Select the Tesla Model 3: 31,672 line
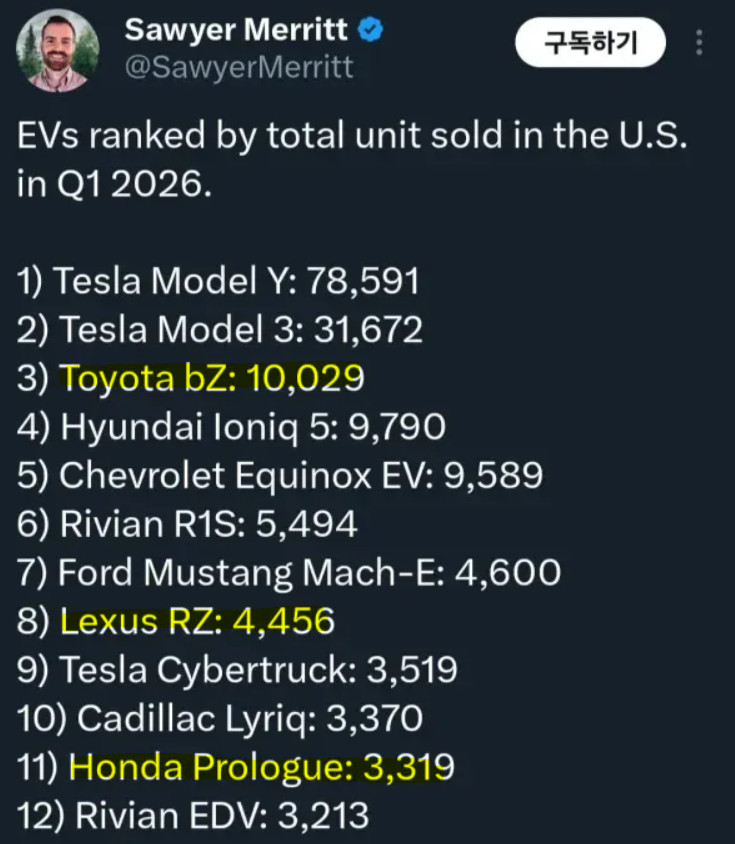 point(220,329)
